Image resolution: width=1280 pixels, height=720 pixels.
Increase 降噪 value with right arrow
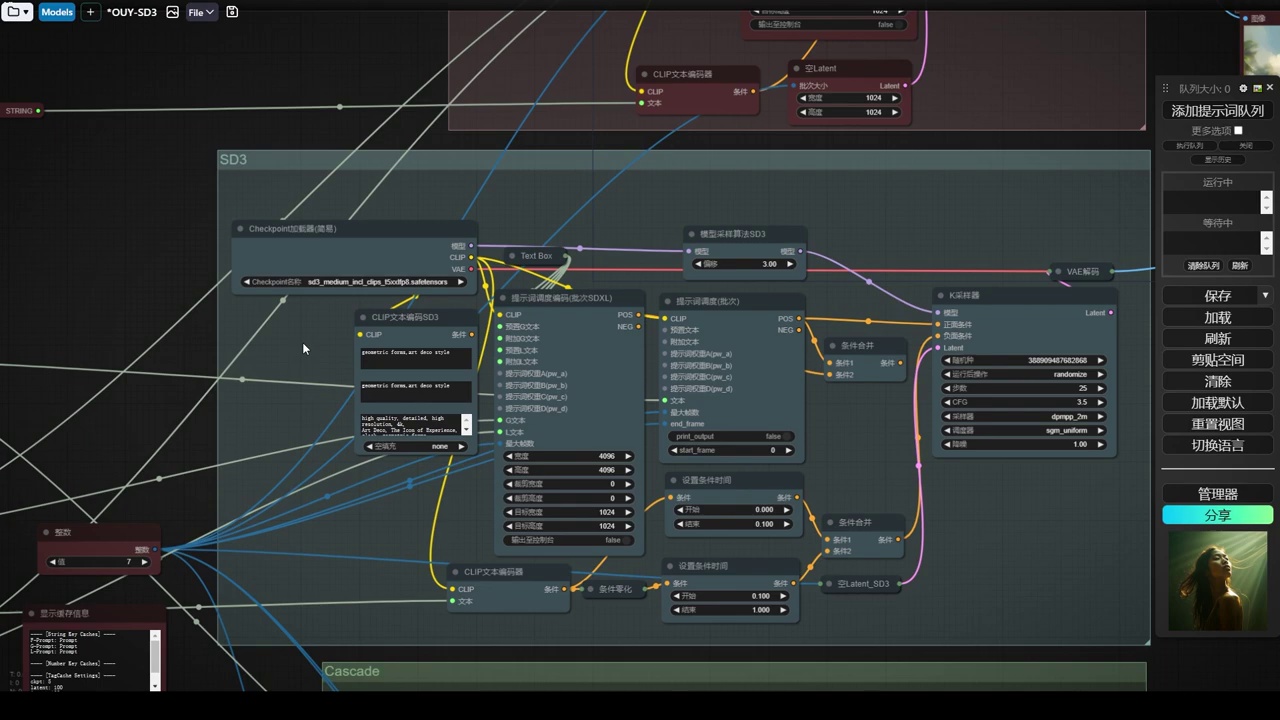pos(1100,444)
